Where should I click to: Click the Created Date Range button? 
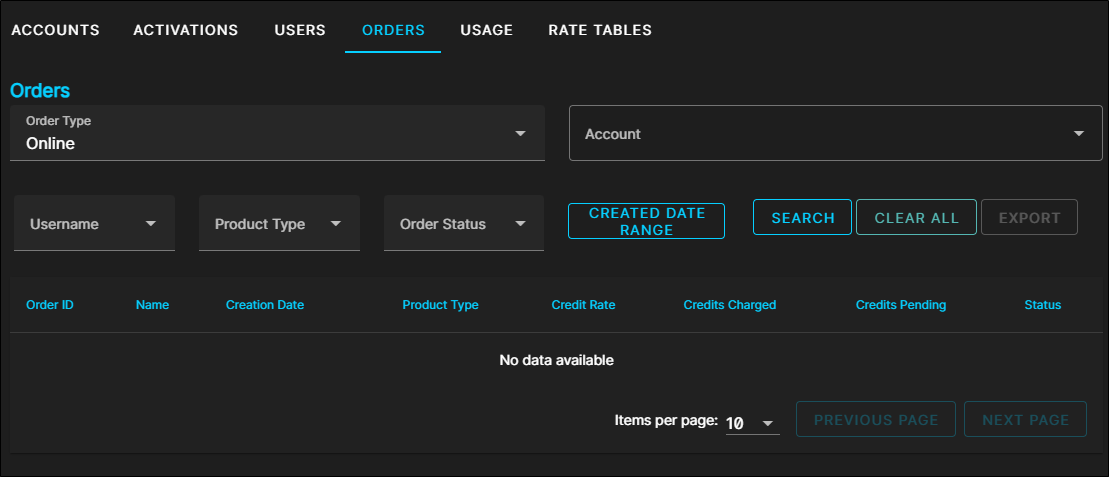coord(646,221)
